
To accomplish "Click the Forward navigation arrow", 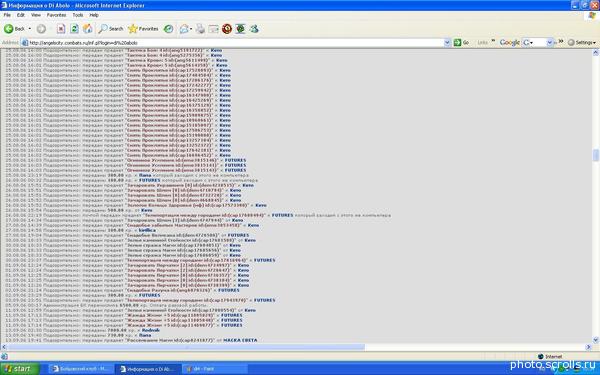I will point(41,29).
